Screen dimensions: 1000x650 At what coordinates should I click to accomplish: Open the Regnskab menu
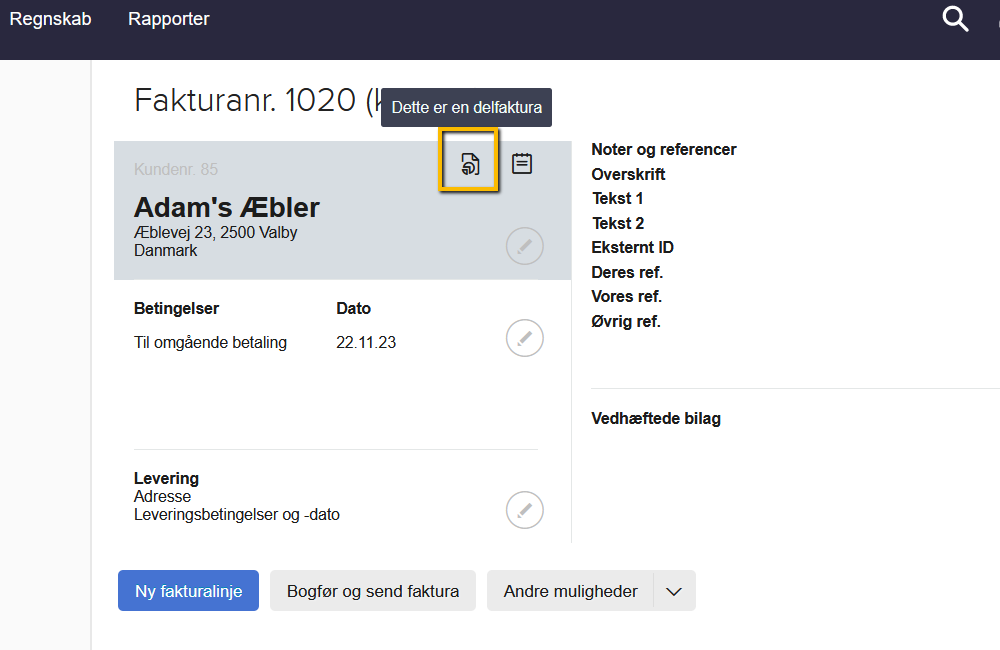coord(50,18)
